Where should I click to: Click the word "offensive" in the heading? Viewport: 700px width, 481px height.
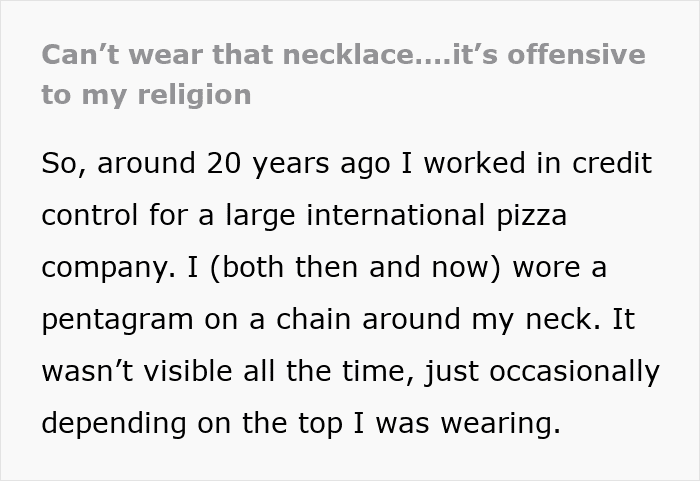click(576, 55)
